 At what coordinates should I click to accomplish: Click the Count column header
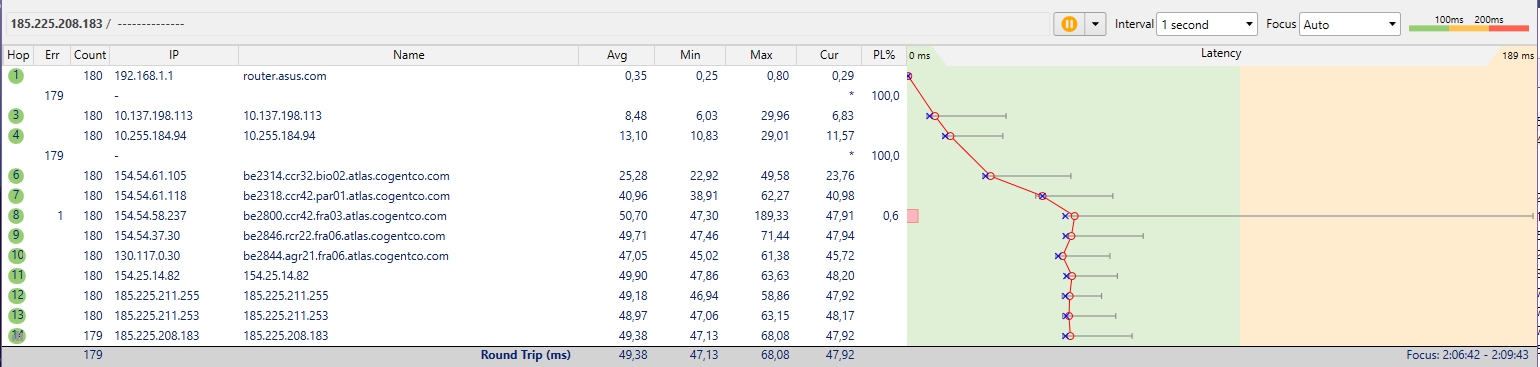(90, 55)
